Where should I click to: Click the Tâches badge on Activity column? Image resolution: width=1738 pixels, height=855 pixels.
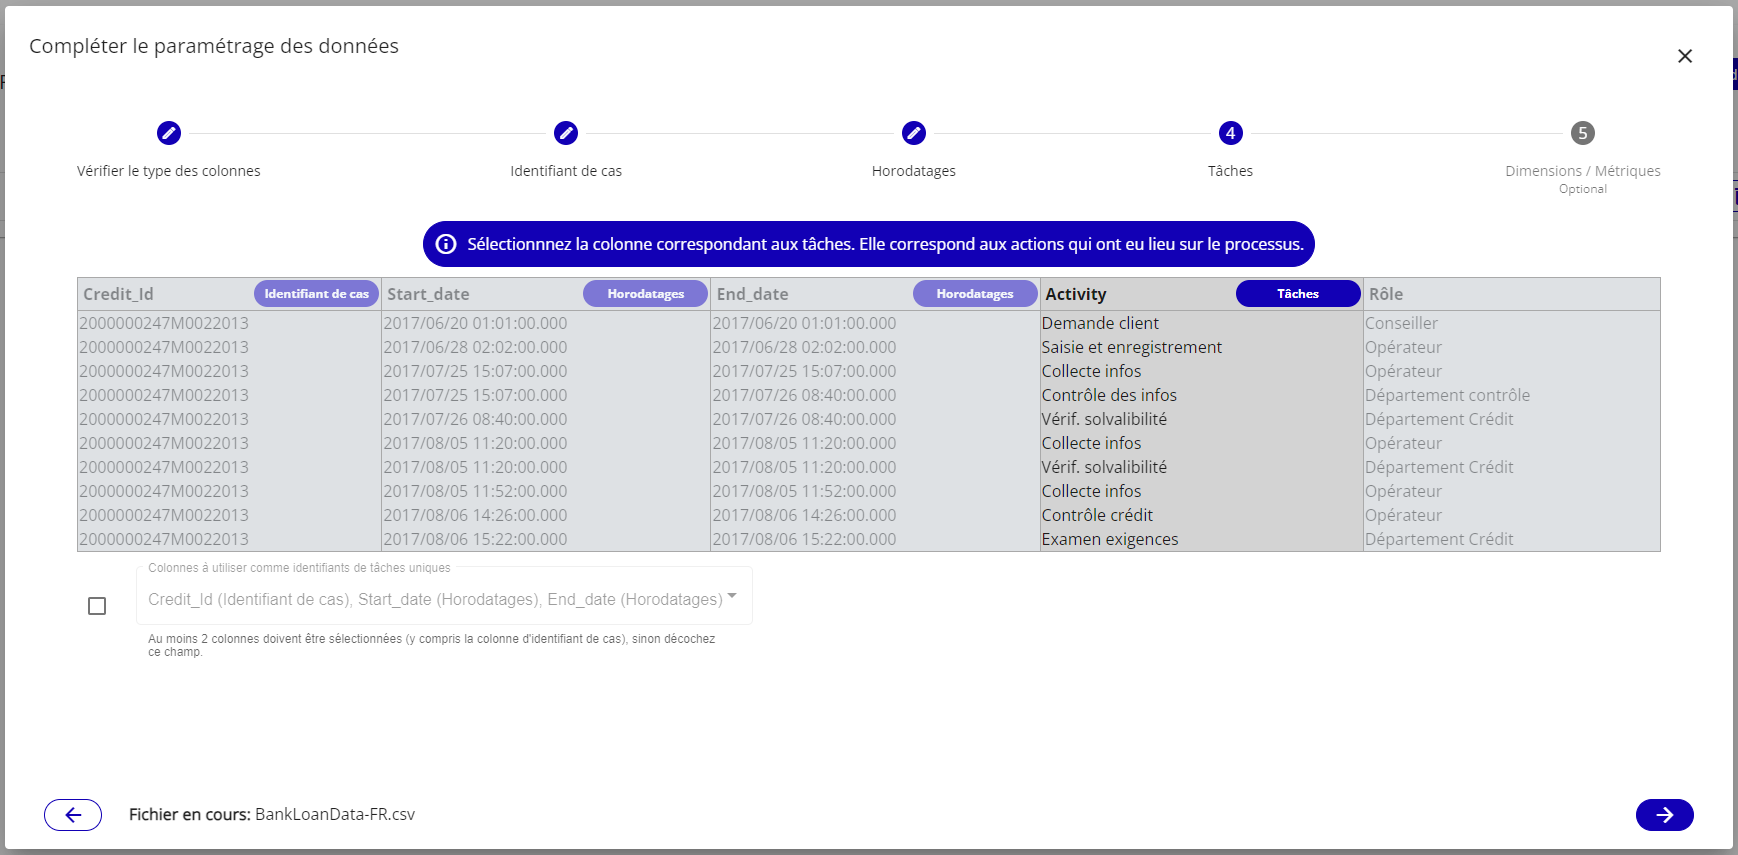click(1297, 294)
